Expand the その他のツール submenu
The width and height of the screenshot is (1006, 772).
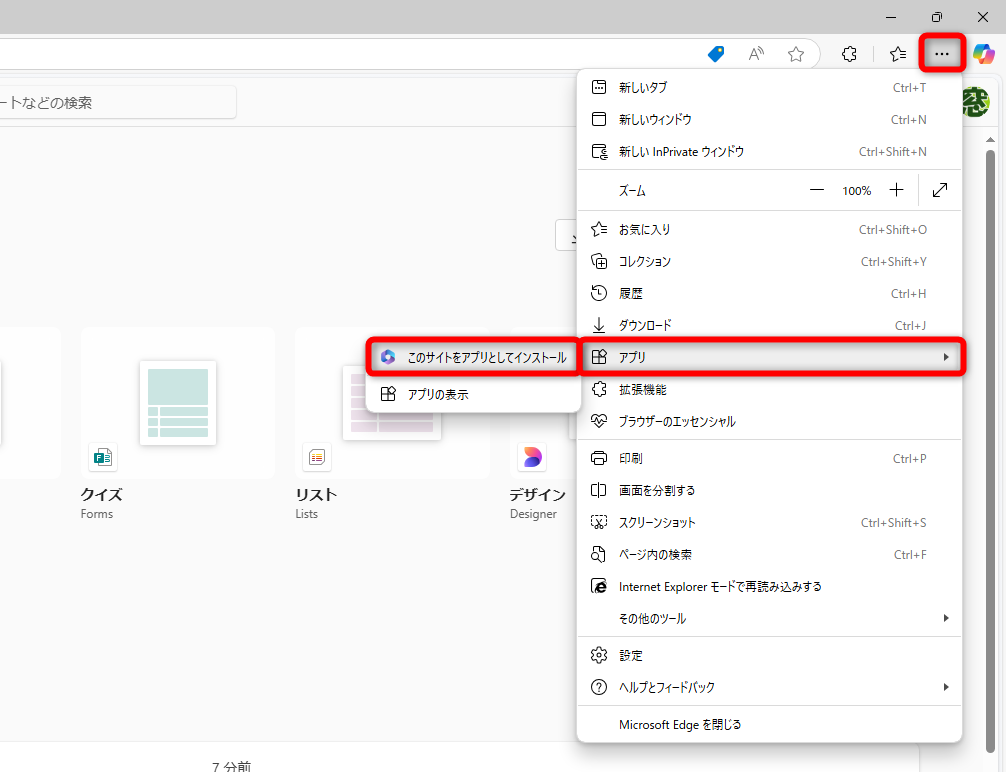coord(770,618)
